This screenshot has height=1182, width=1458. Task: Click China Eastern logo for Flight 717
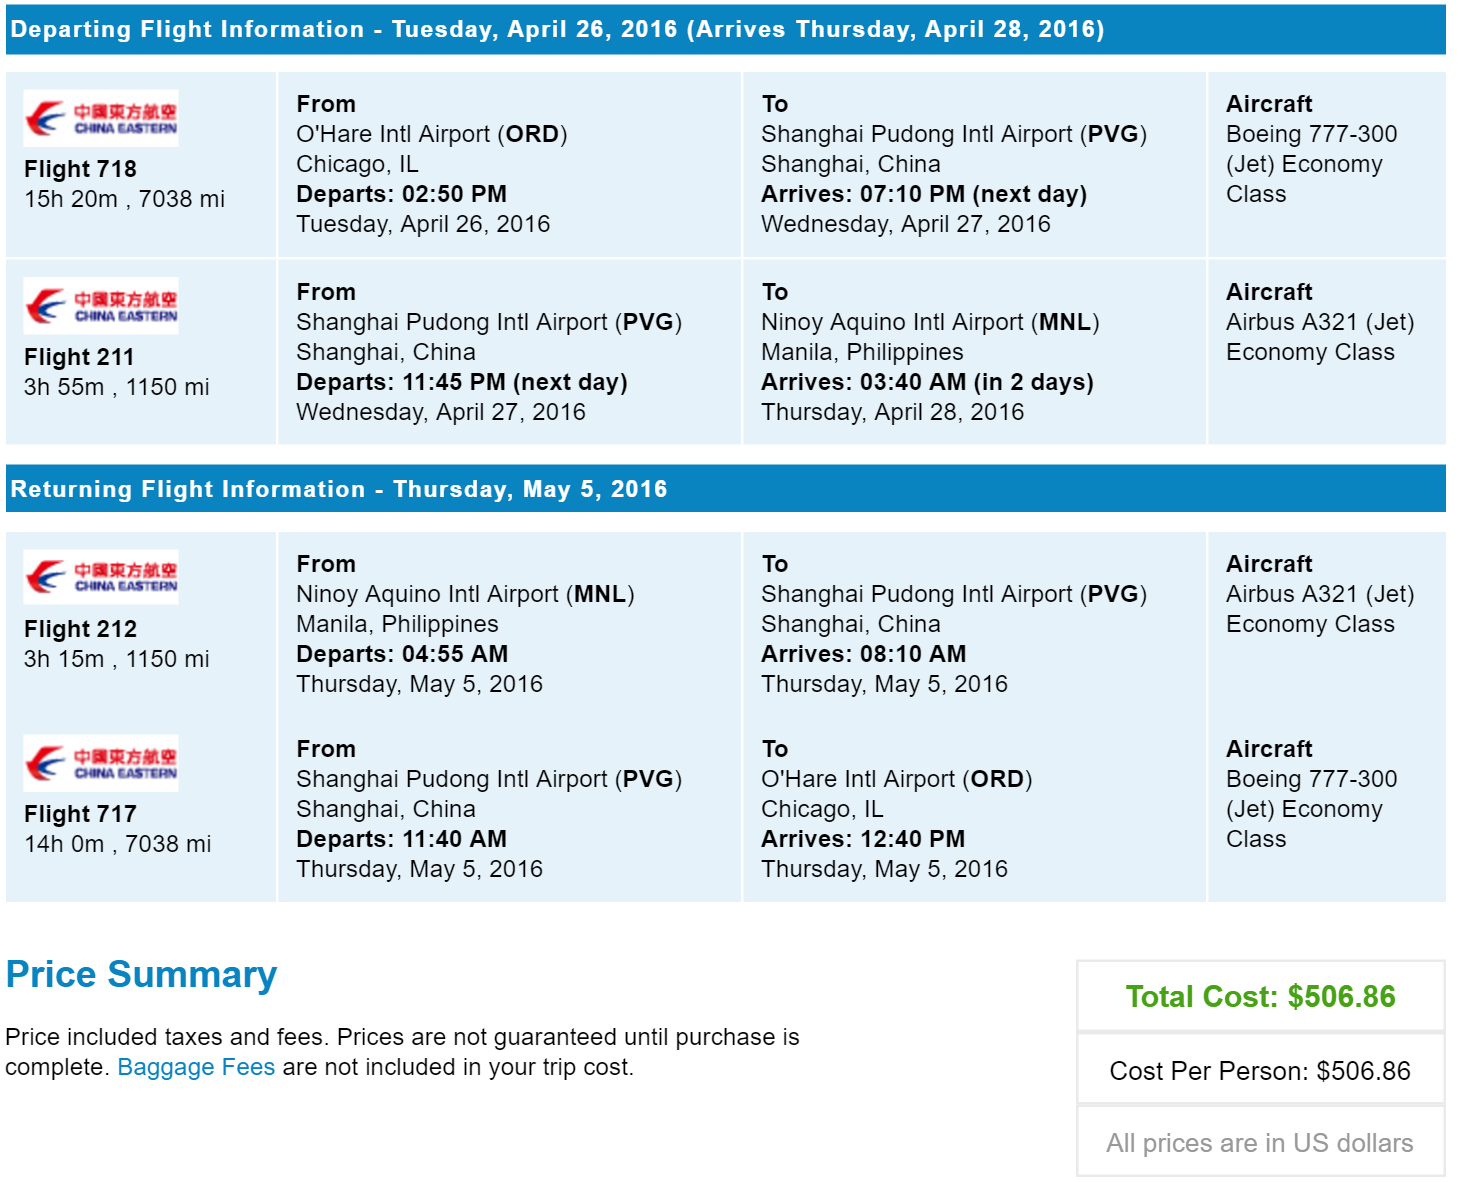click(x=101, y=764)
